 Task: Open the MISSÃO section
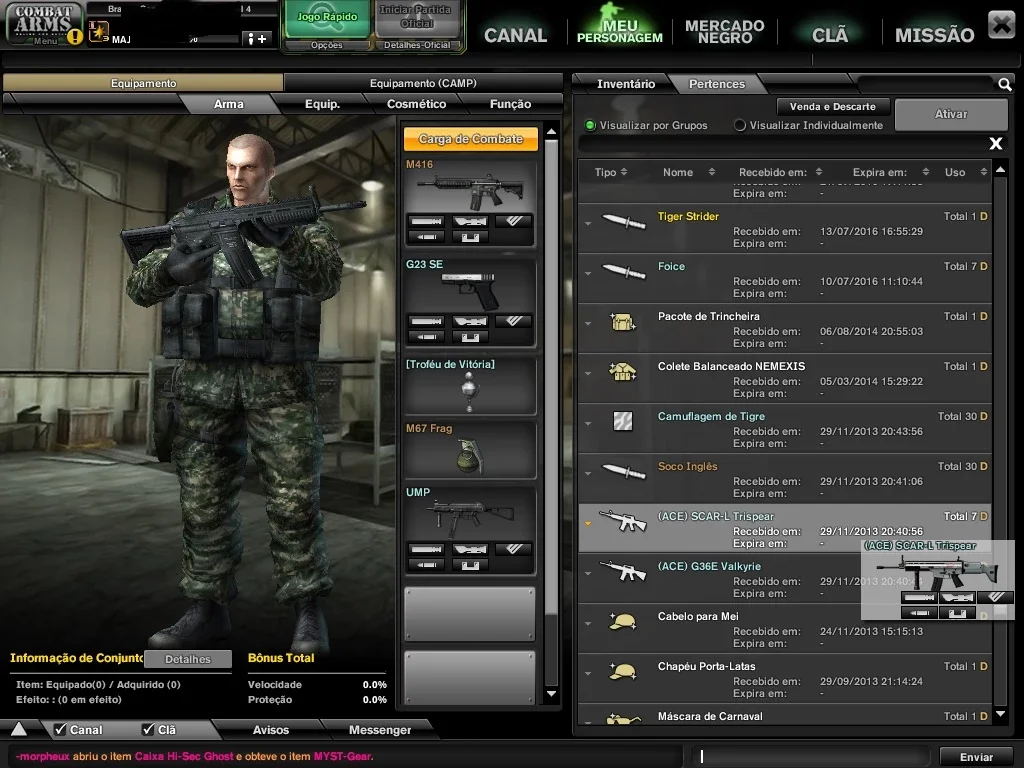(x=934, y=35)
